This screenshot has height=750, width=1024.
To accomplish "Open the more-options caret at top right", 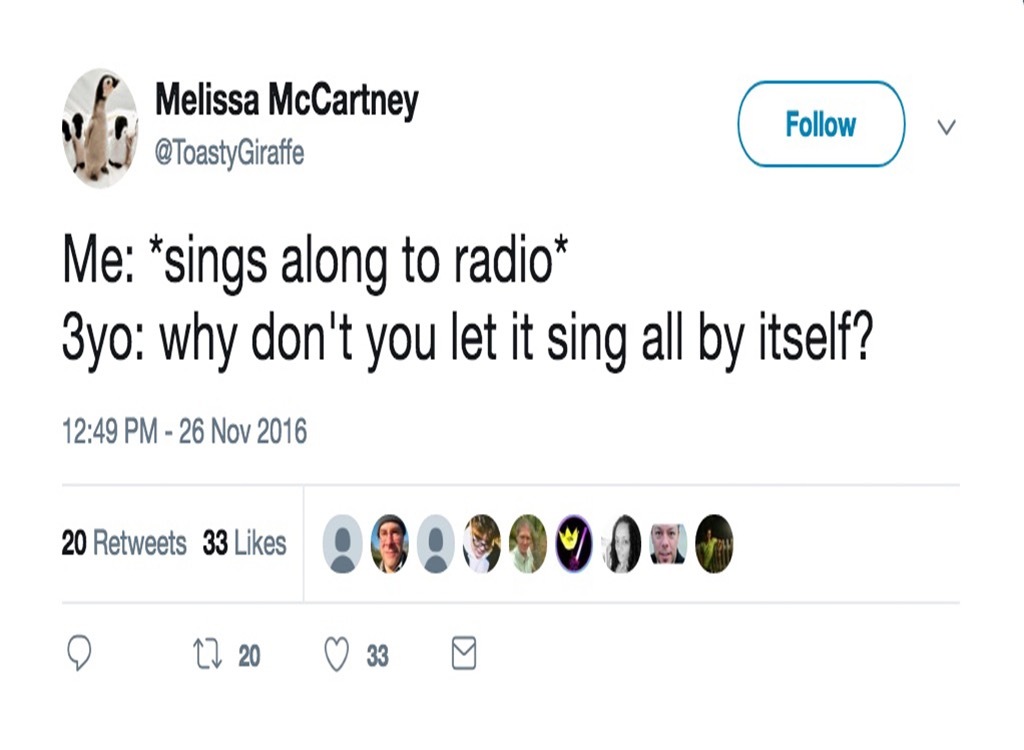I will pos(946,127).
